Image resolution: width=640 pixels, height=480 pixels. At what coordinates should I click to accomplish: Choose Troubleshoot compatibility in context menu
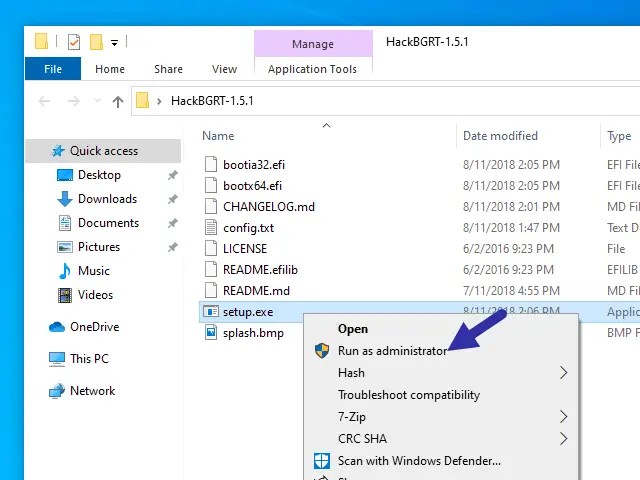[409, 395]
